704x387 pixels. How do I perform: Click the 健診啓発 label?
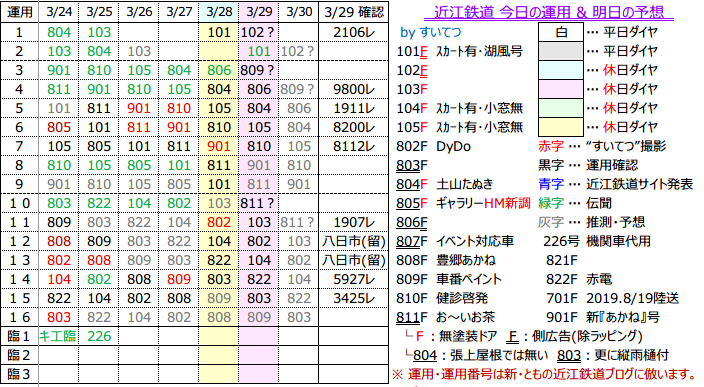click(x=462, y=298)
